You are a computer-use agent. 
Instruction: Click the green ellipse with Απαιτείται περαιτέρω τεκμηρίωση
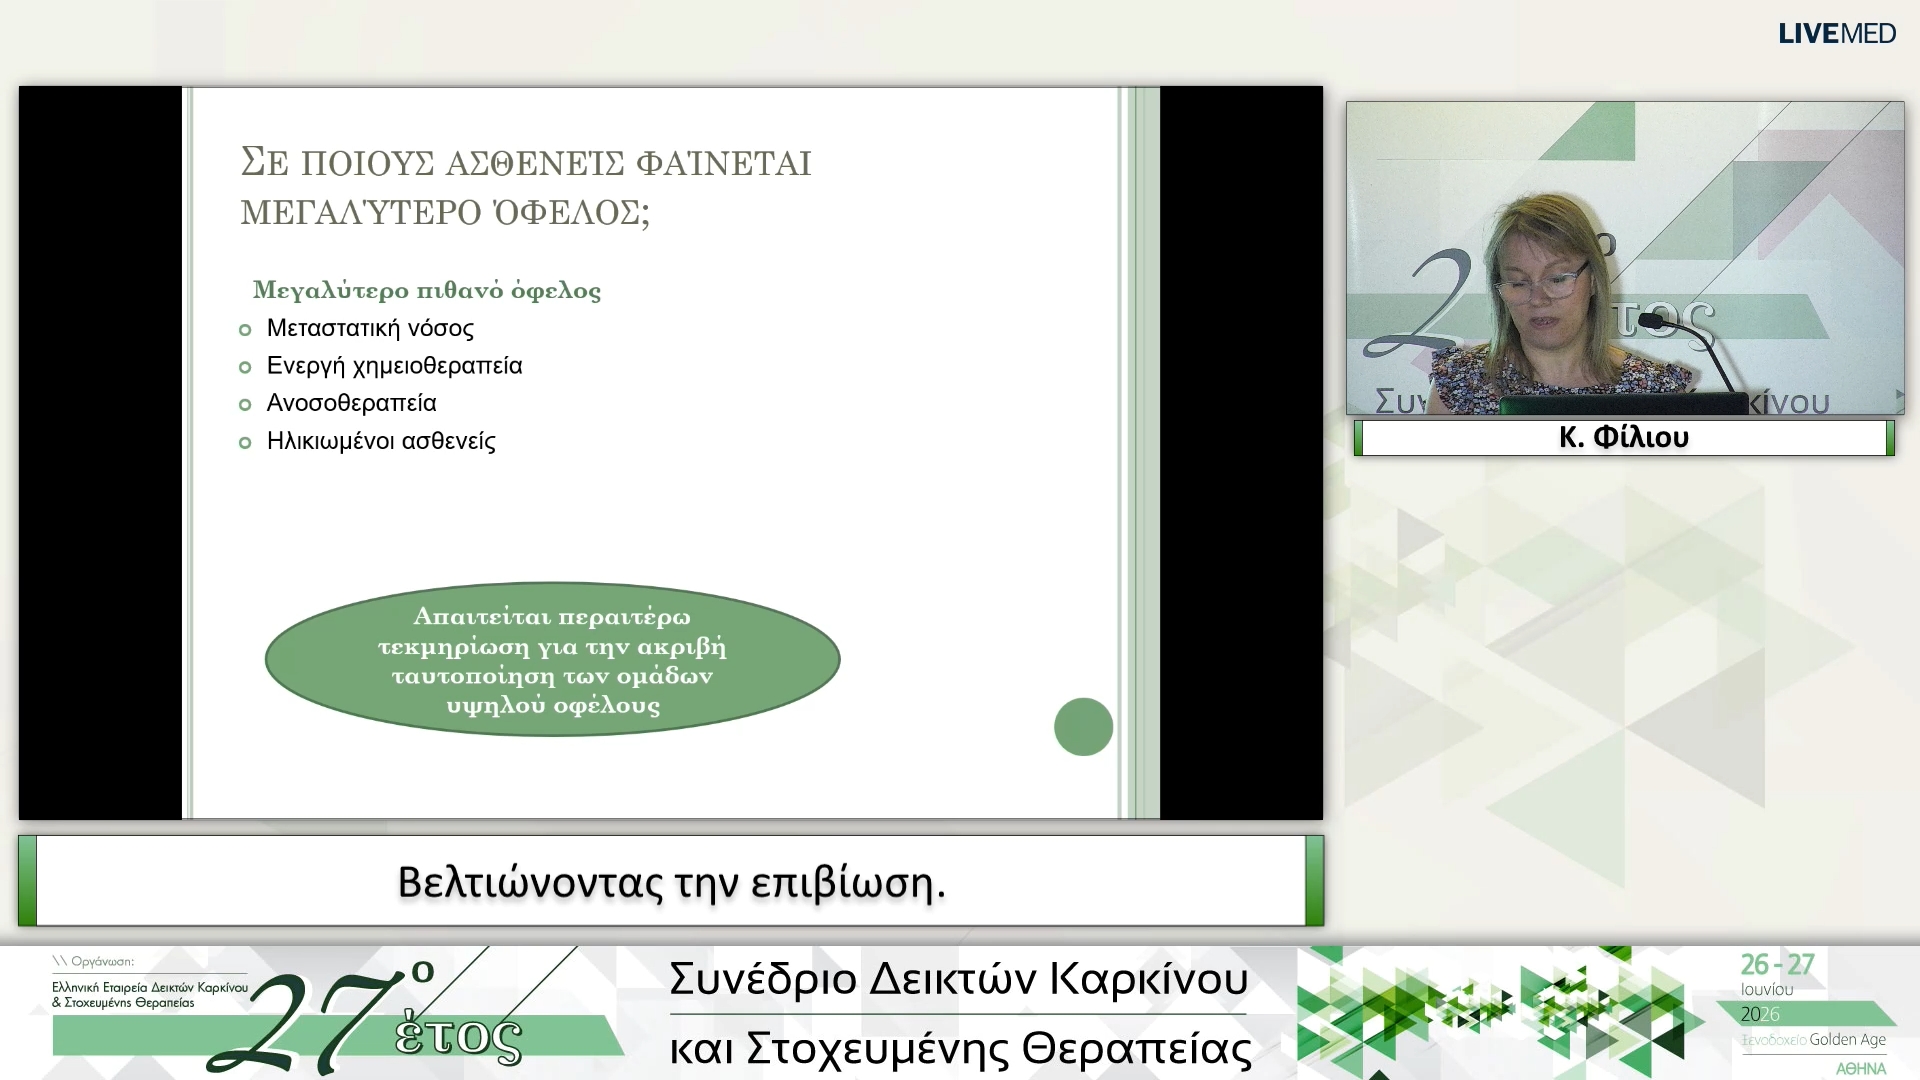[x=552, y=659]
